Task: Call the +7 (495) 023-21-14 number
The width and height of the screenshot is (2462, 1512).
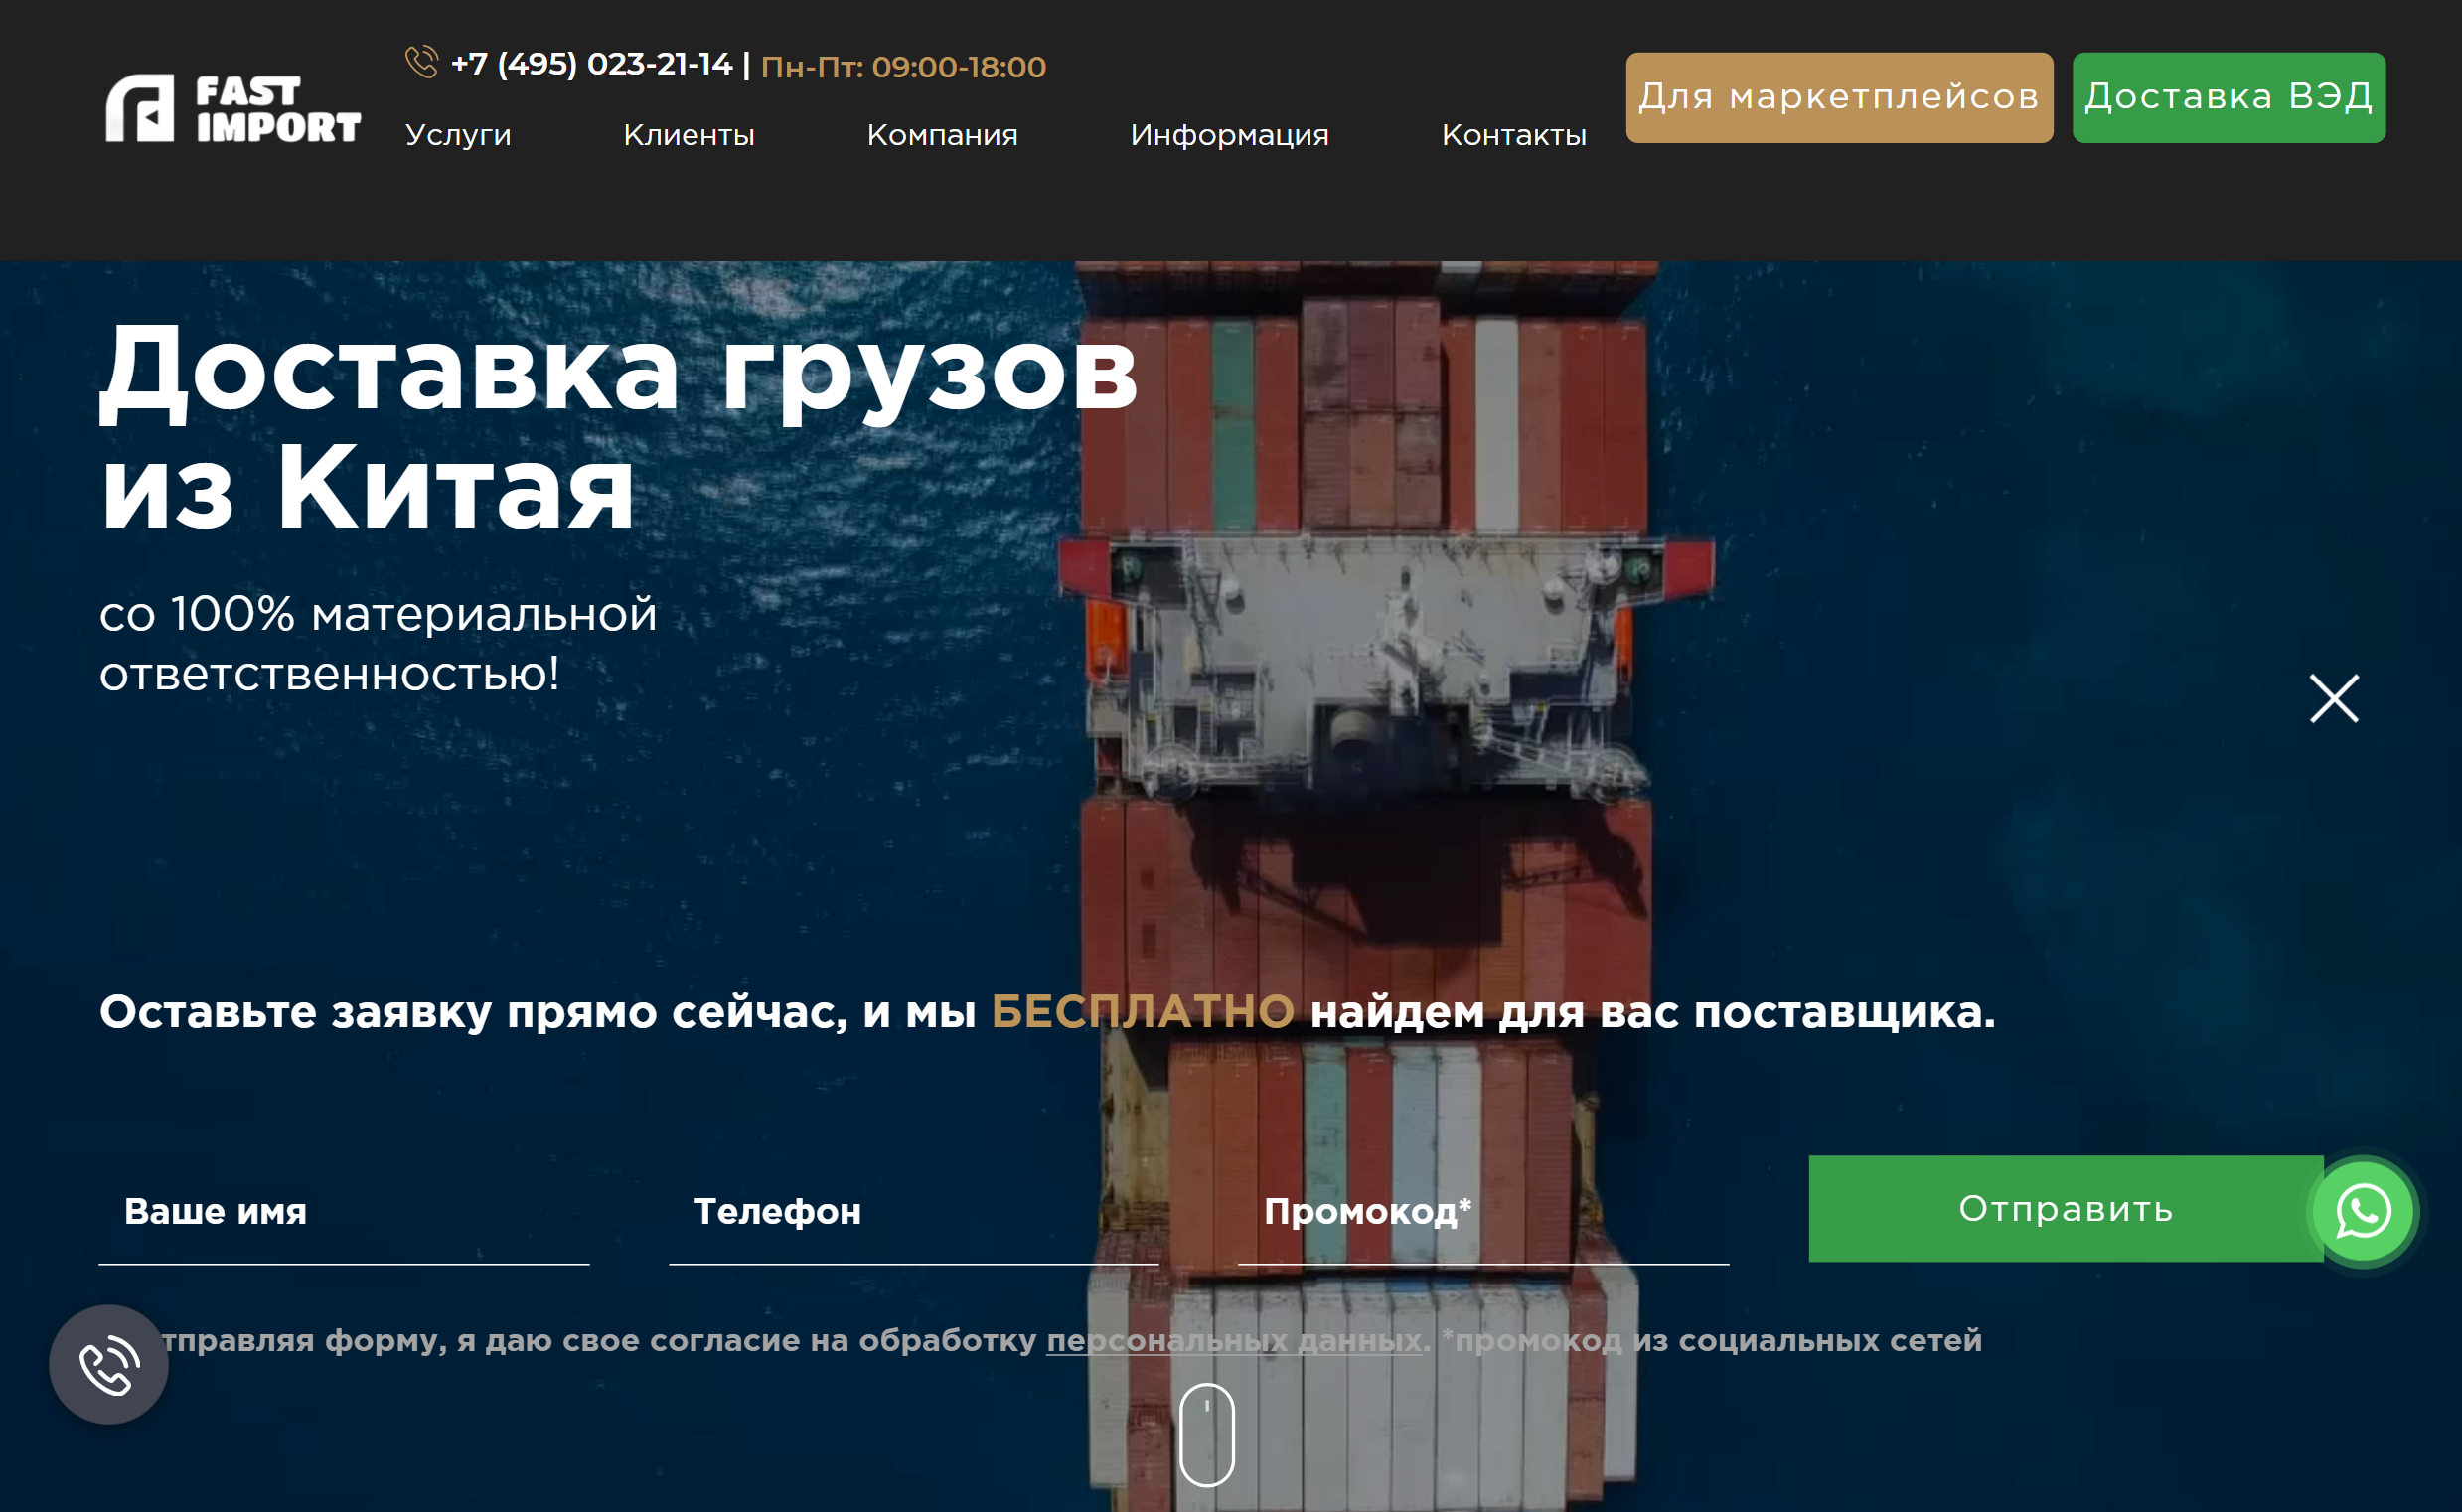Action: (x=591, y=64)
